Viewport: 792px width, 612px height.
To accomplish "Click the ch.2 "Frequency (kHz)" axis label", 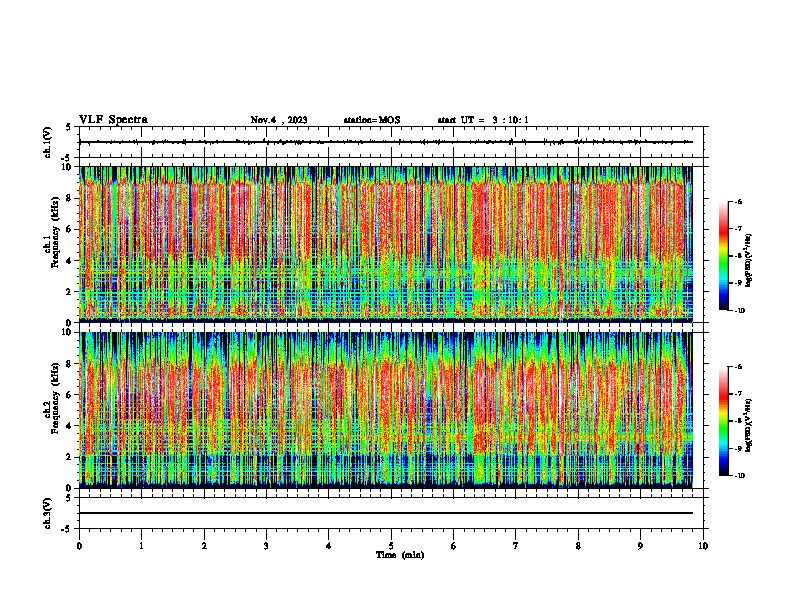I will coord(56,398).
